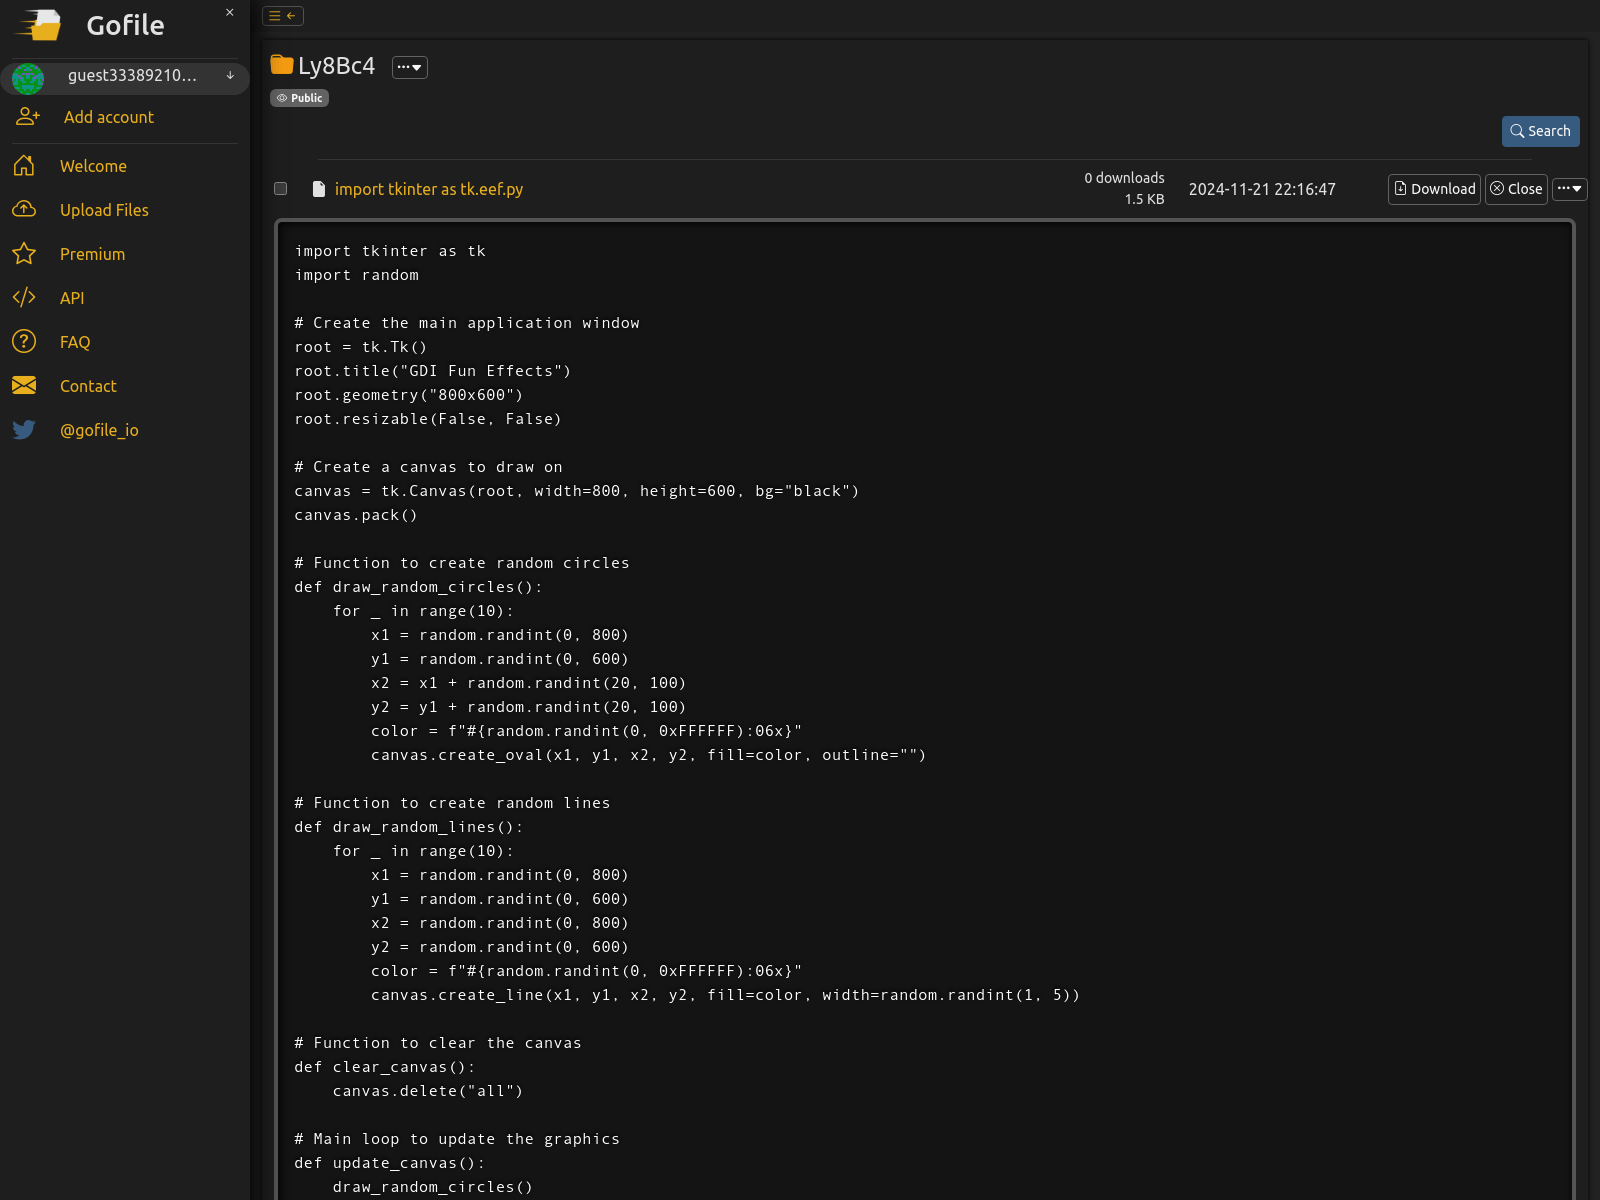
Task: Select the tk.eef.py file checkbox
Action: tap(281, 189)
